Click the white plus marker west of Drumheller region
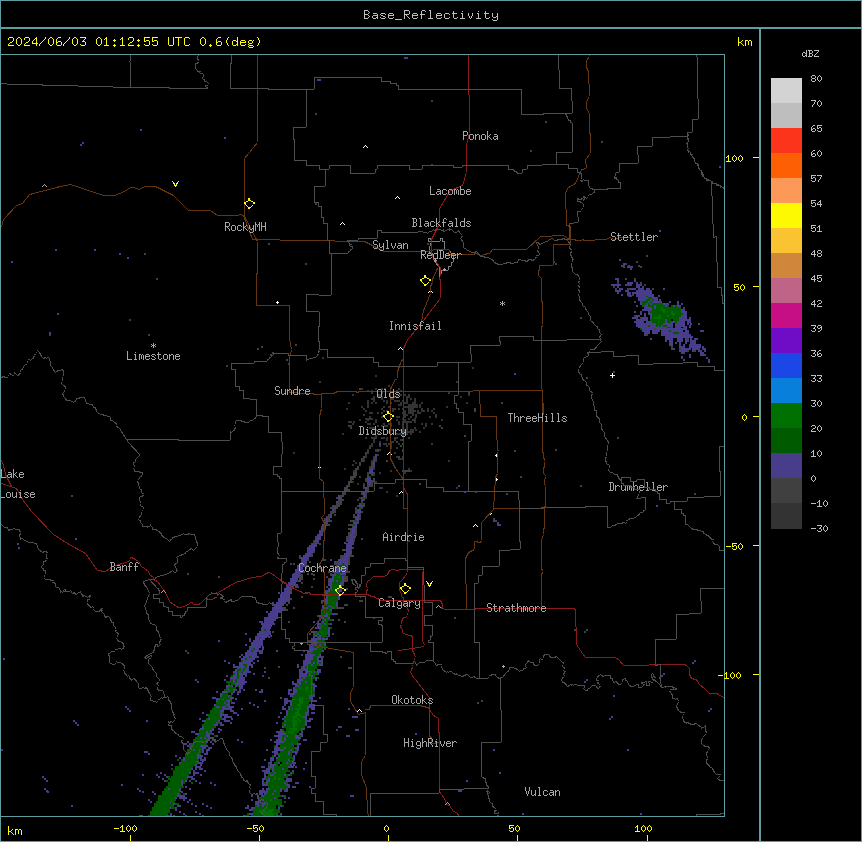This screenshot has width=862, height=842. (x=612, y=375)
